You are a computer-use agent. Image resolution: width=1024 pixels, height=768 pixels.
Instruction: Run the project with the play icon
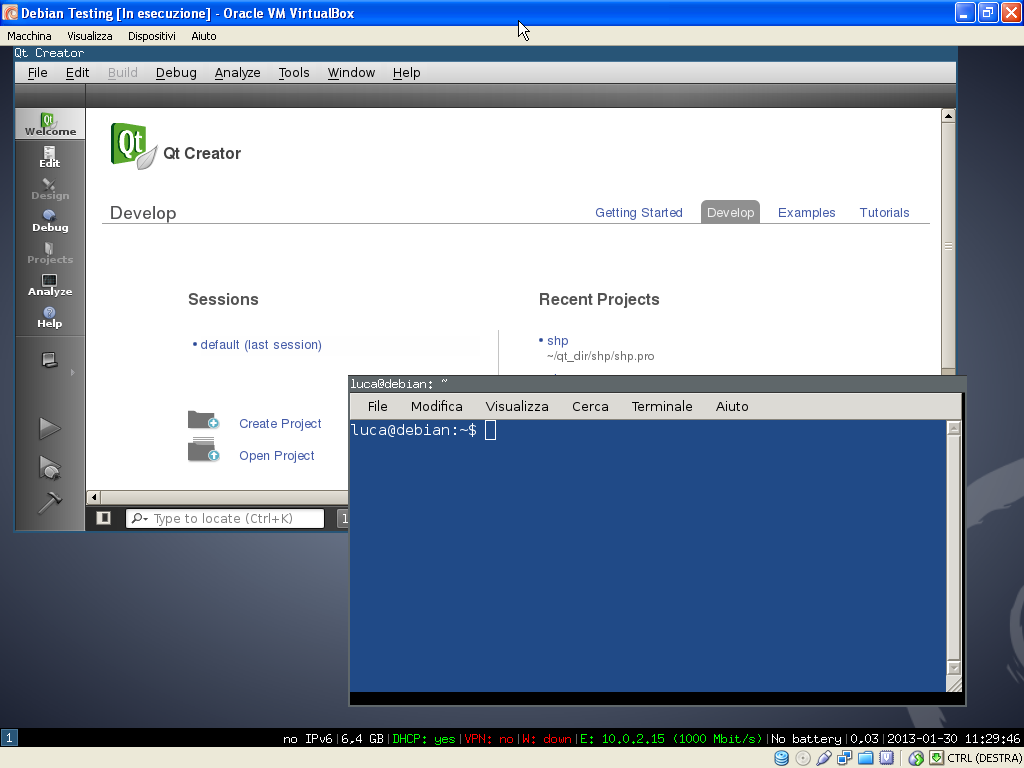pyautogui.click(x=49, y=428)
